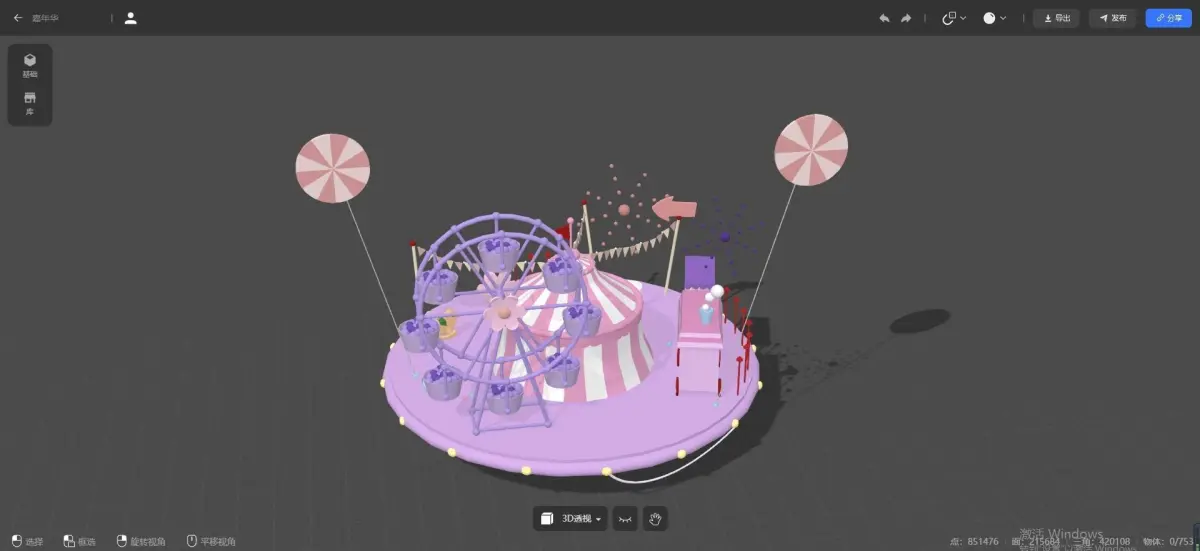
Task: Open the 基础 basic shapes cube panel
Action: (30, 65)
